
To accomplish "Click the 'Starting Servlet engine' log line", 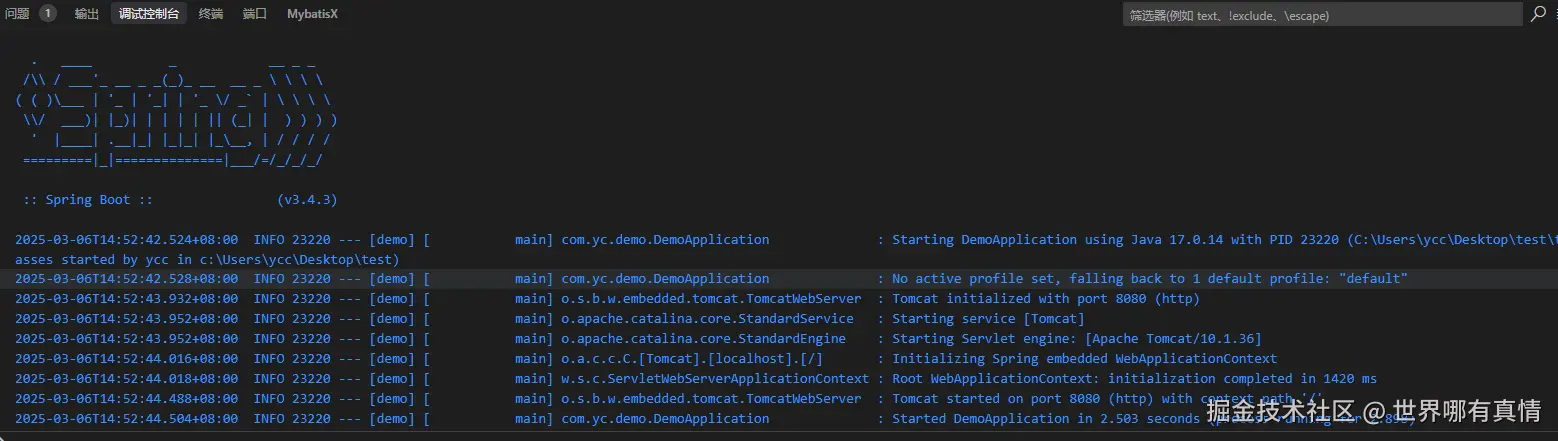I will (x=1076, y=338).
